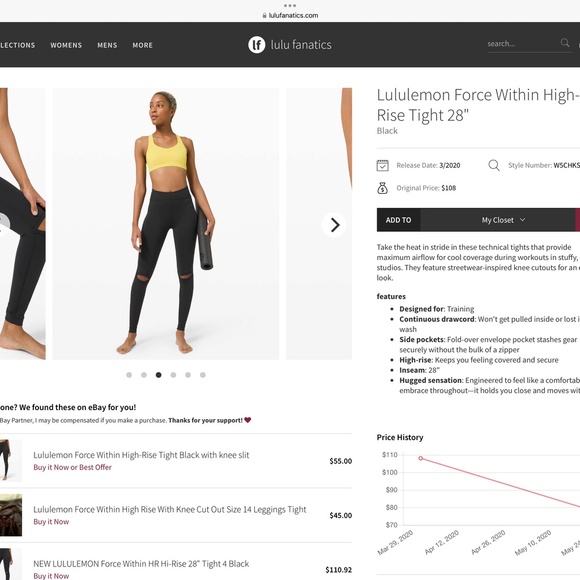This screenshot has width=580, height=580.
Task: Click the browser three-dot menu at top
Action: [x=290, y=6]
